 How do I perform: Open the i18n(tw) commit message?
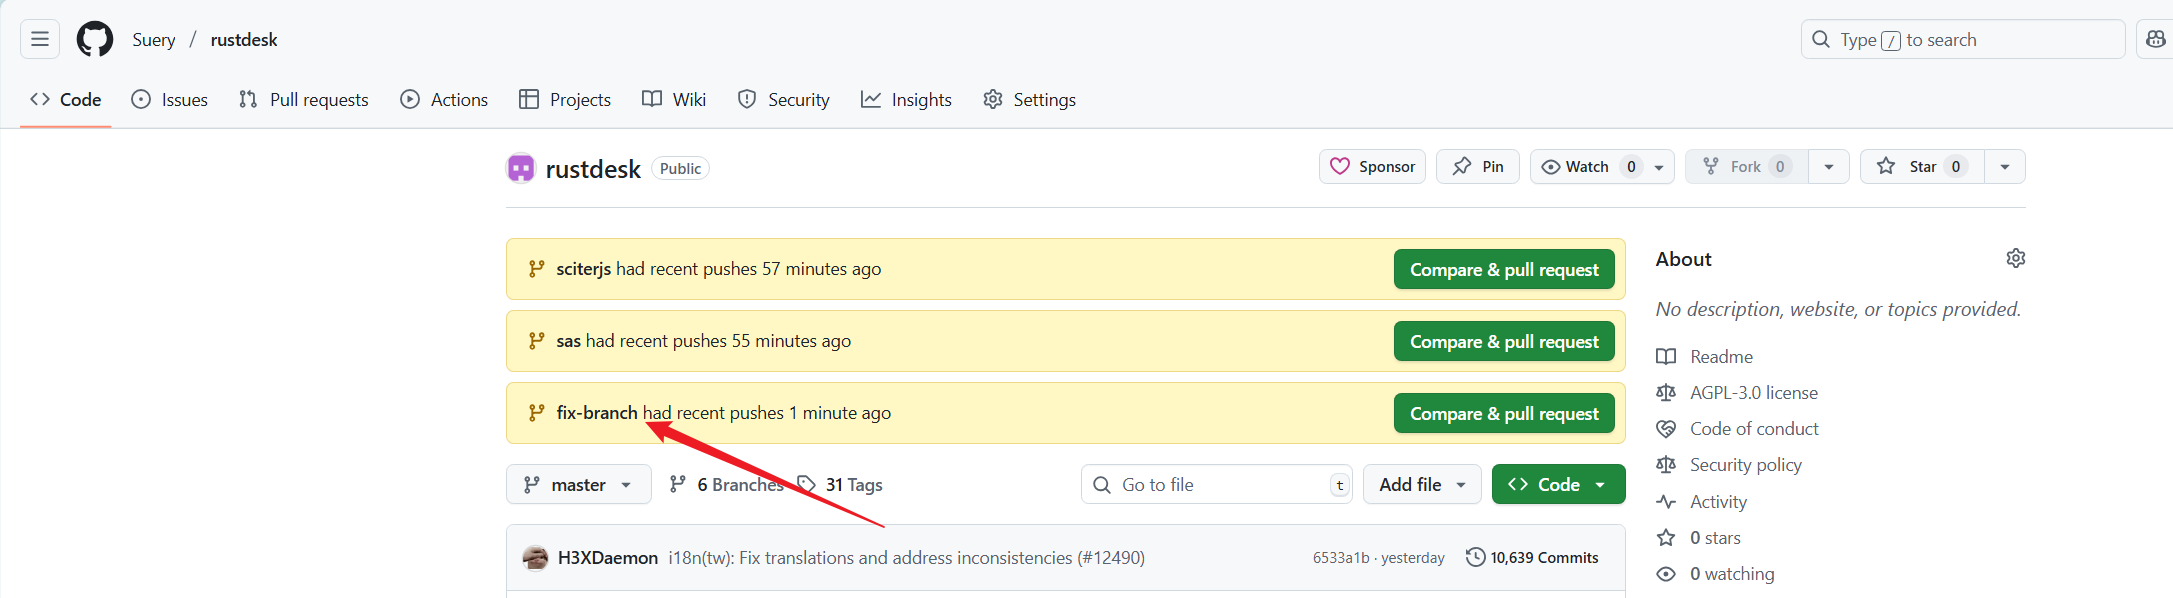pyautogui.click(x=869, y=557)
